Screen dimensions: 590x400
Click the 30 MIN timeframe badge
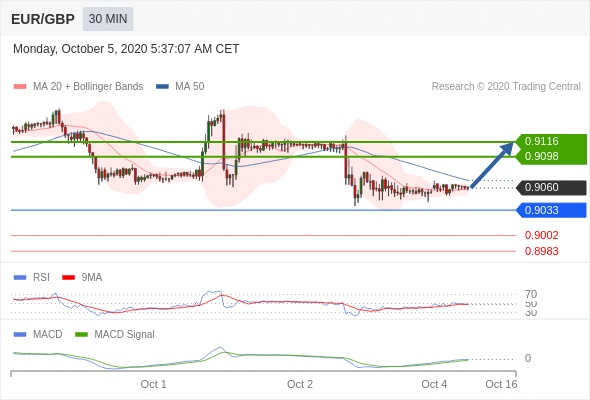(x=108, y=19)
